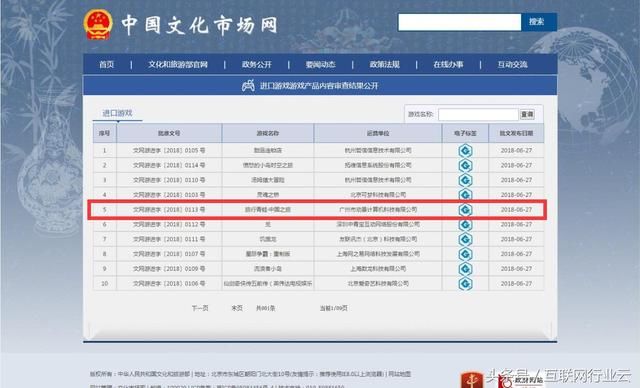Click the 批准文号 column header
Screen dimensions: 640x388
(169, 133)
